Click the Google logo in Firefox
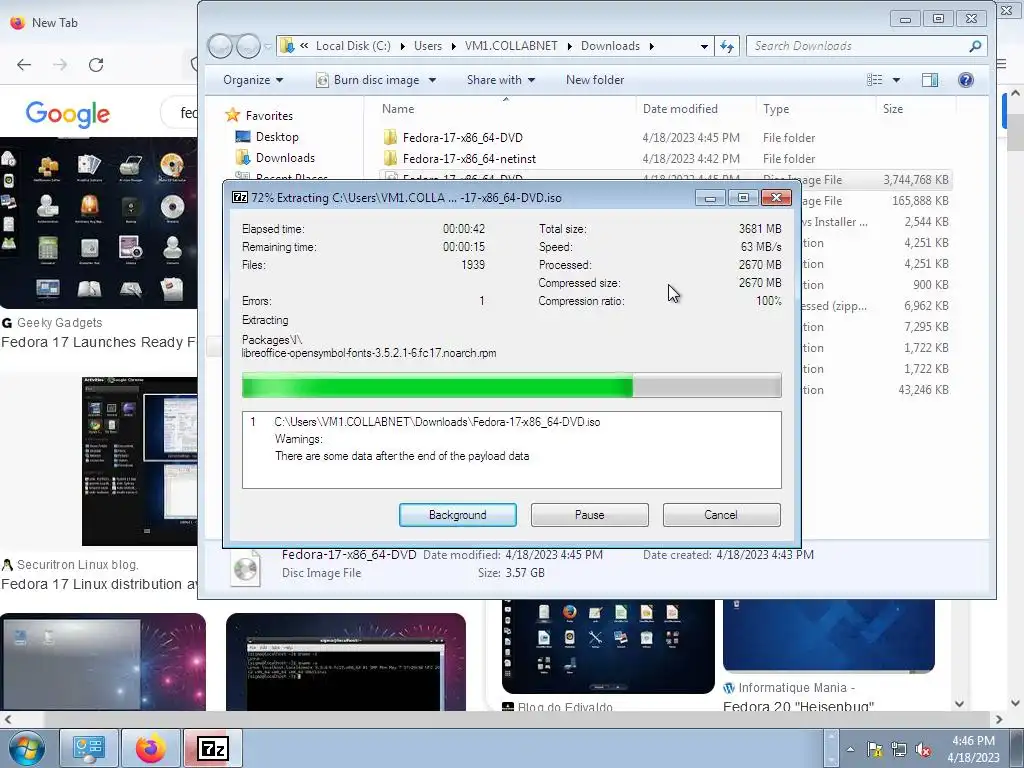Viewport: 1024px width, 768px height. click(x=67, y=114)
